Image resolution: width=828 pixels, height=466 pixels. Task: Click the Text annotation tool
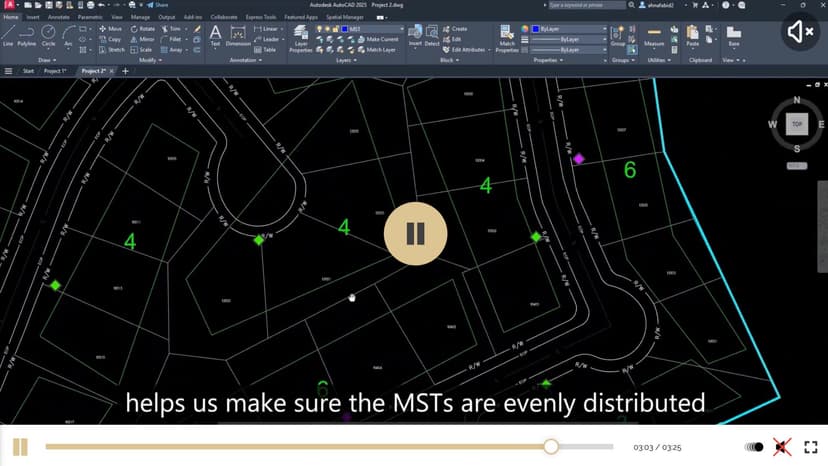215,36
